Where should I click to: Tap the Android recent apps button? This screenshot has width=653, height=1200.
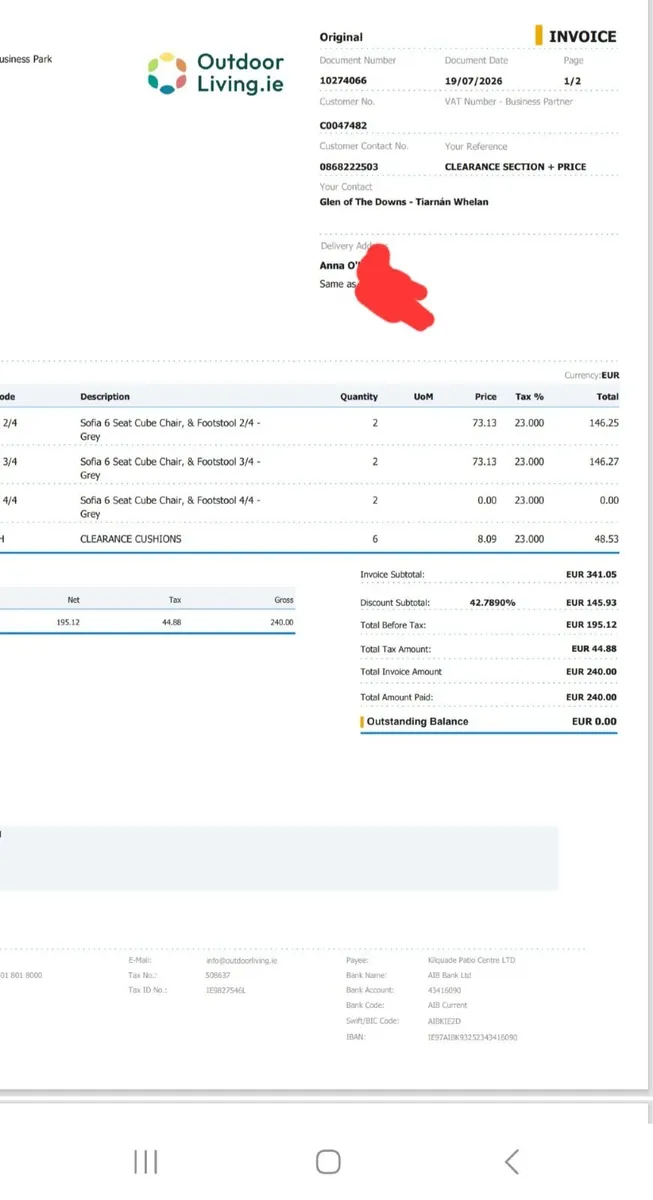click(x=146, y=1161)
